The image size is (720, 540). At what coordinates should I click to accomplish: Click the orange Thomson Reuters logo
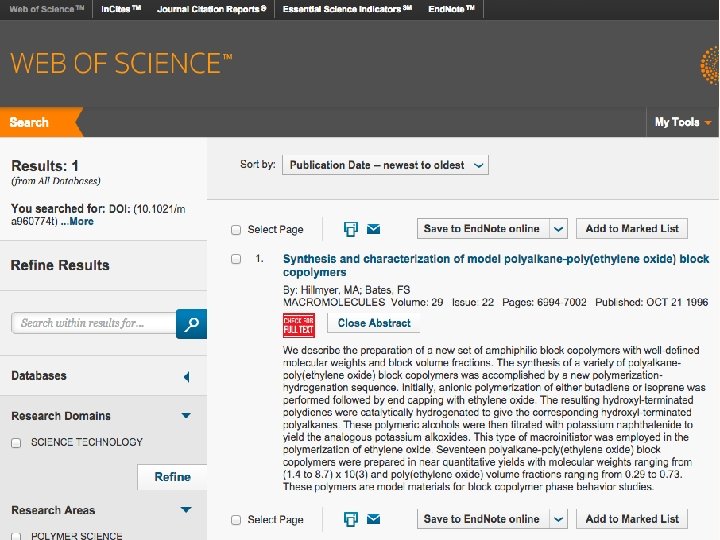coord(710,65)
